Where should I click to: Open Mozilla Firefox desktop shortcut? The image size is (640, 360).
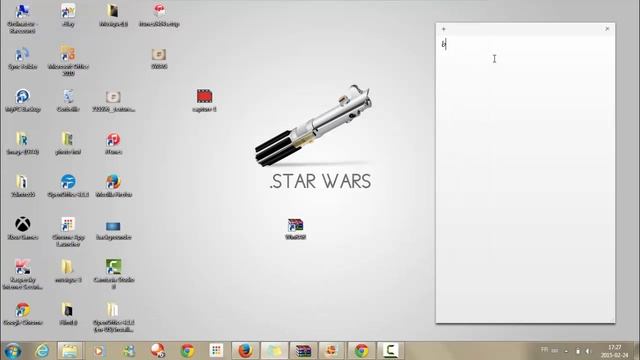tap(113, 186)
